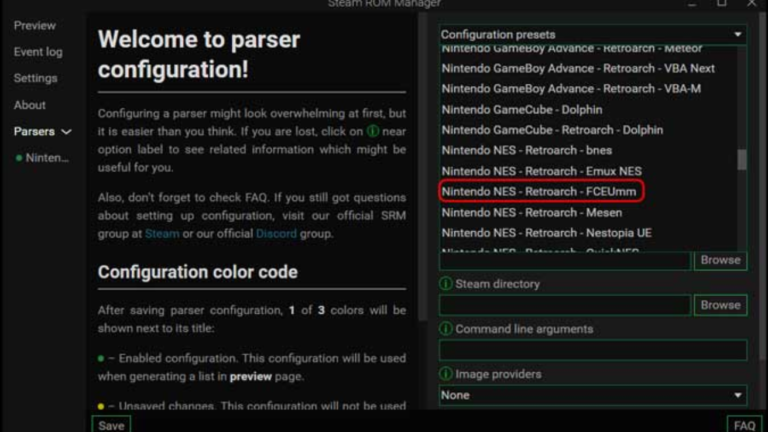768x432 pixels.
Task: Choose Nintendo NES - Retroarch - Nestopia UE
Action: pyautogui.click(x=546, y=233)
